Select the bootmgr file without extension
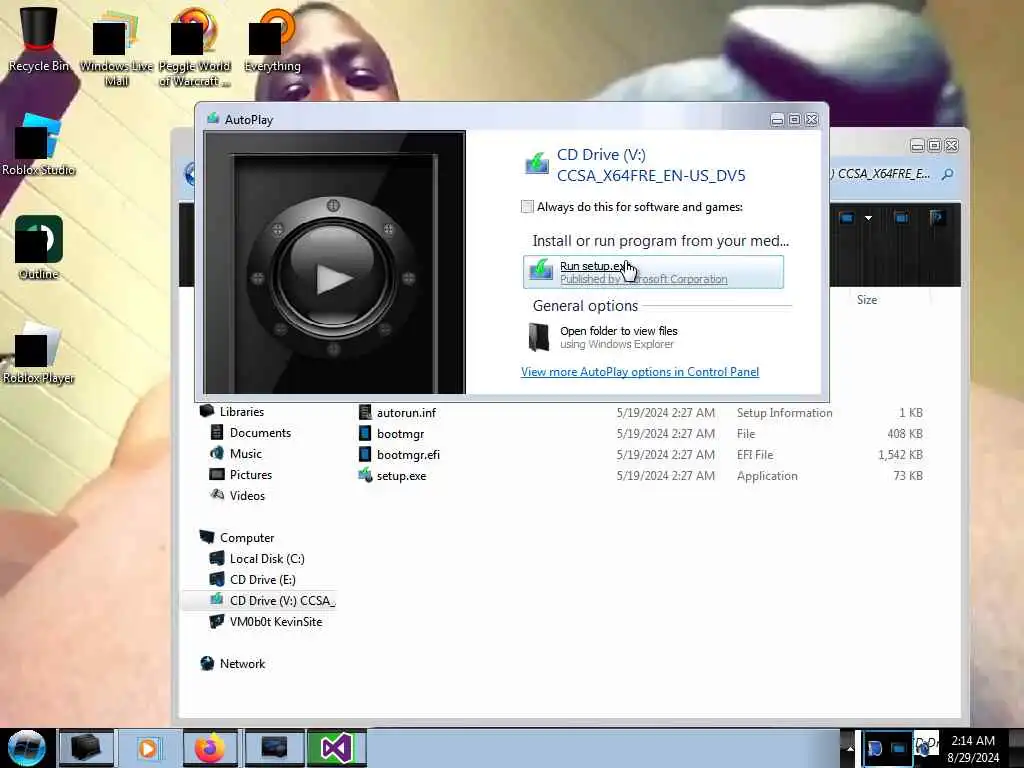1024x768 pixels. coord(400,434)
